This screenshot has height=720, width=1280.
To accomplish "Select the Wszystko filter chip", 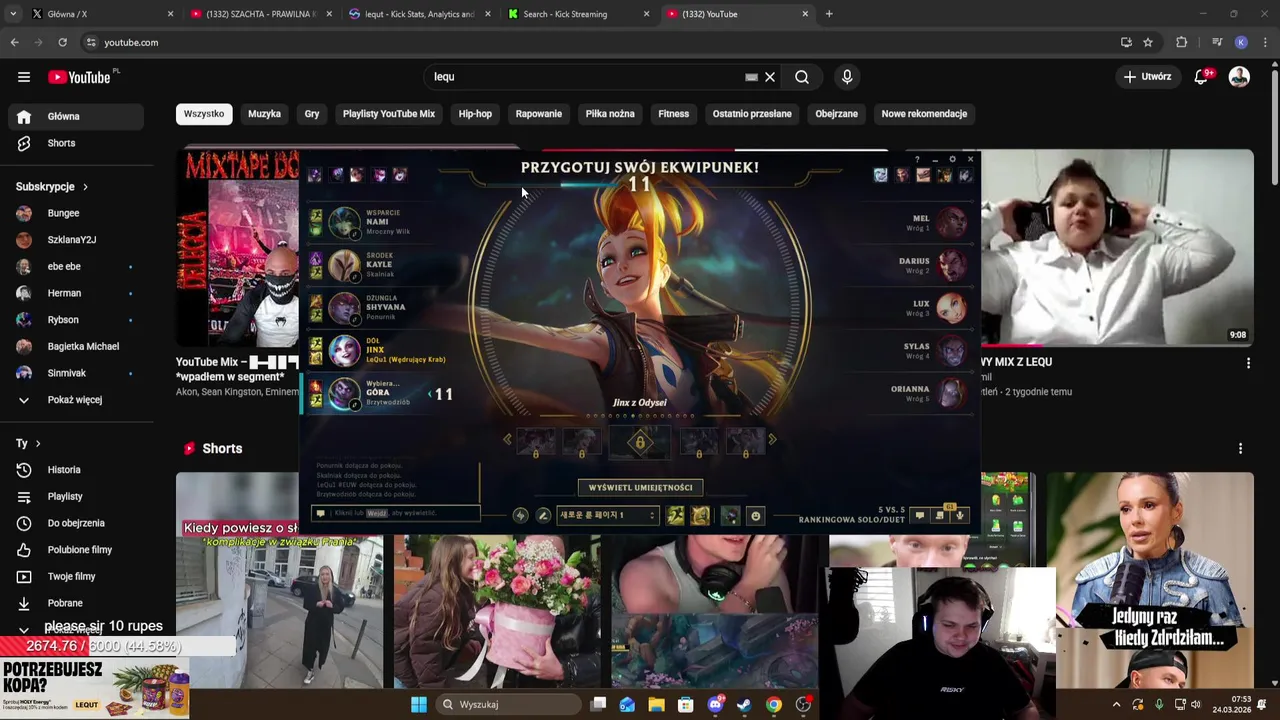I will 204,114.
